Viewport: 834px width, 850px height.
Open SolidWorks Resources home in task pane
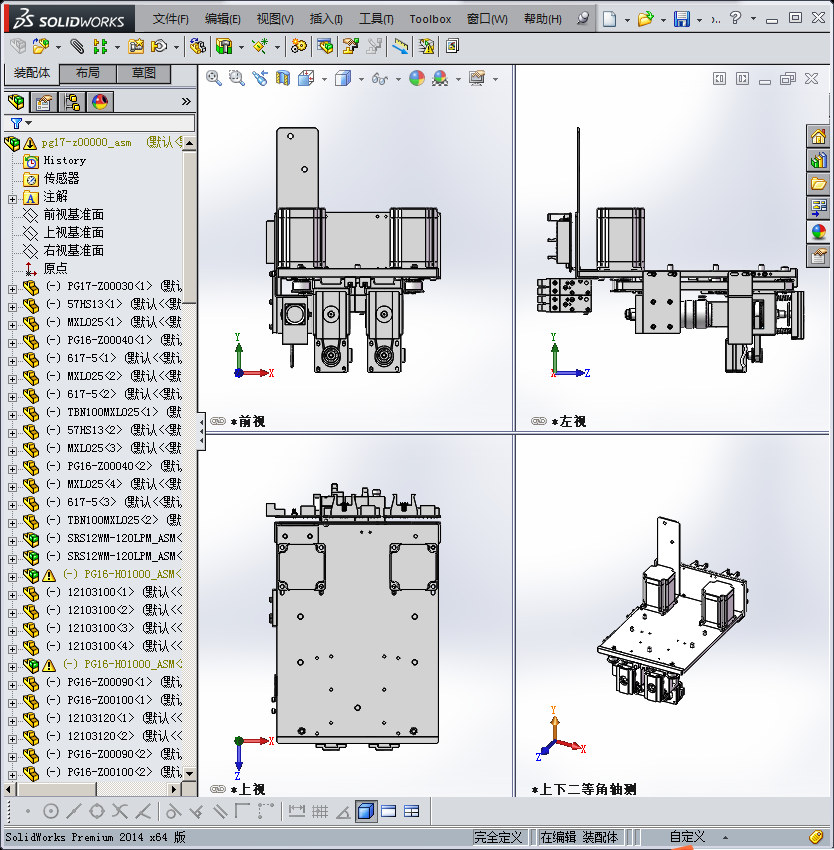[x=818, y=137]
